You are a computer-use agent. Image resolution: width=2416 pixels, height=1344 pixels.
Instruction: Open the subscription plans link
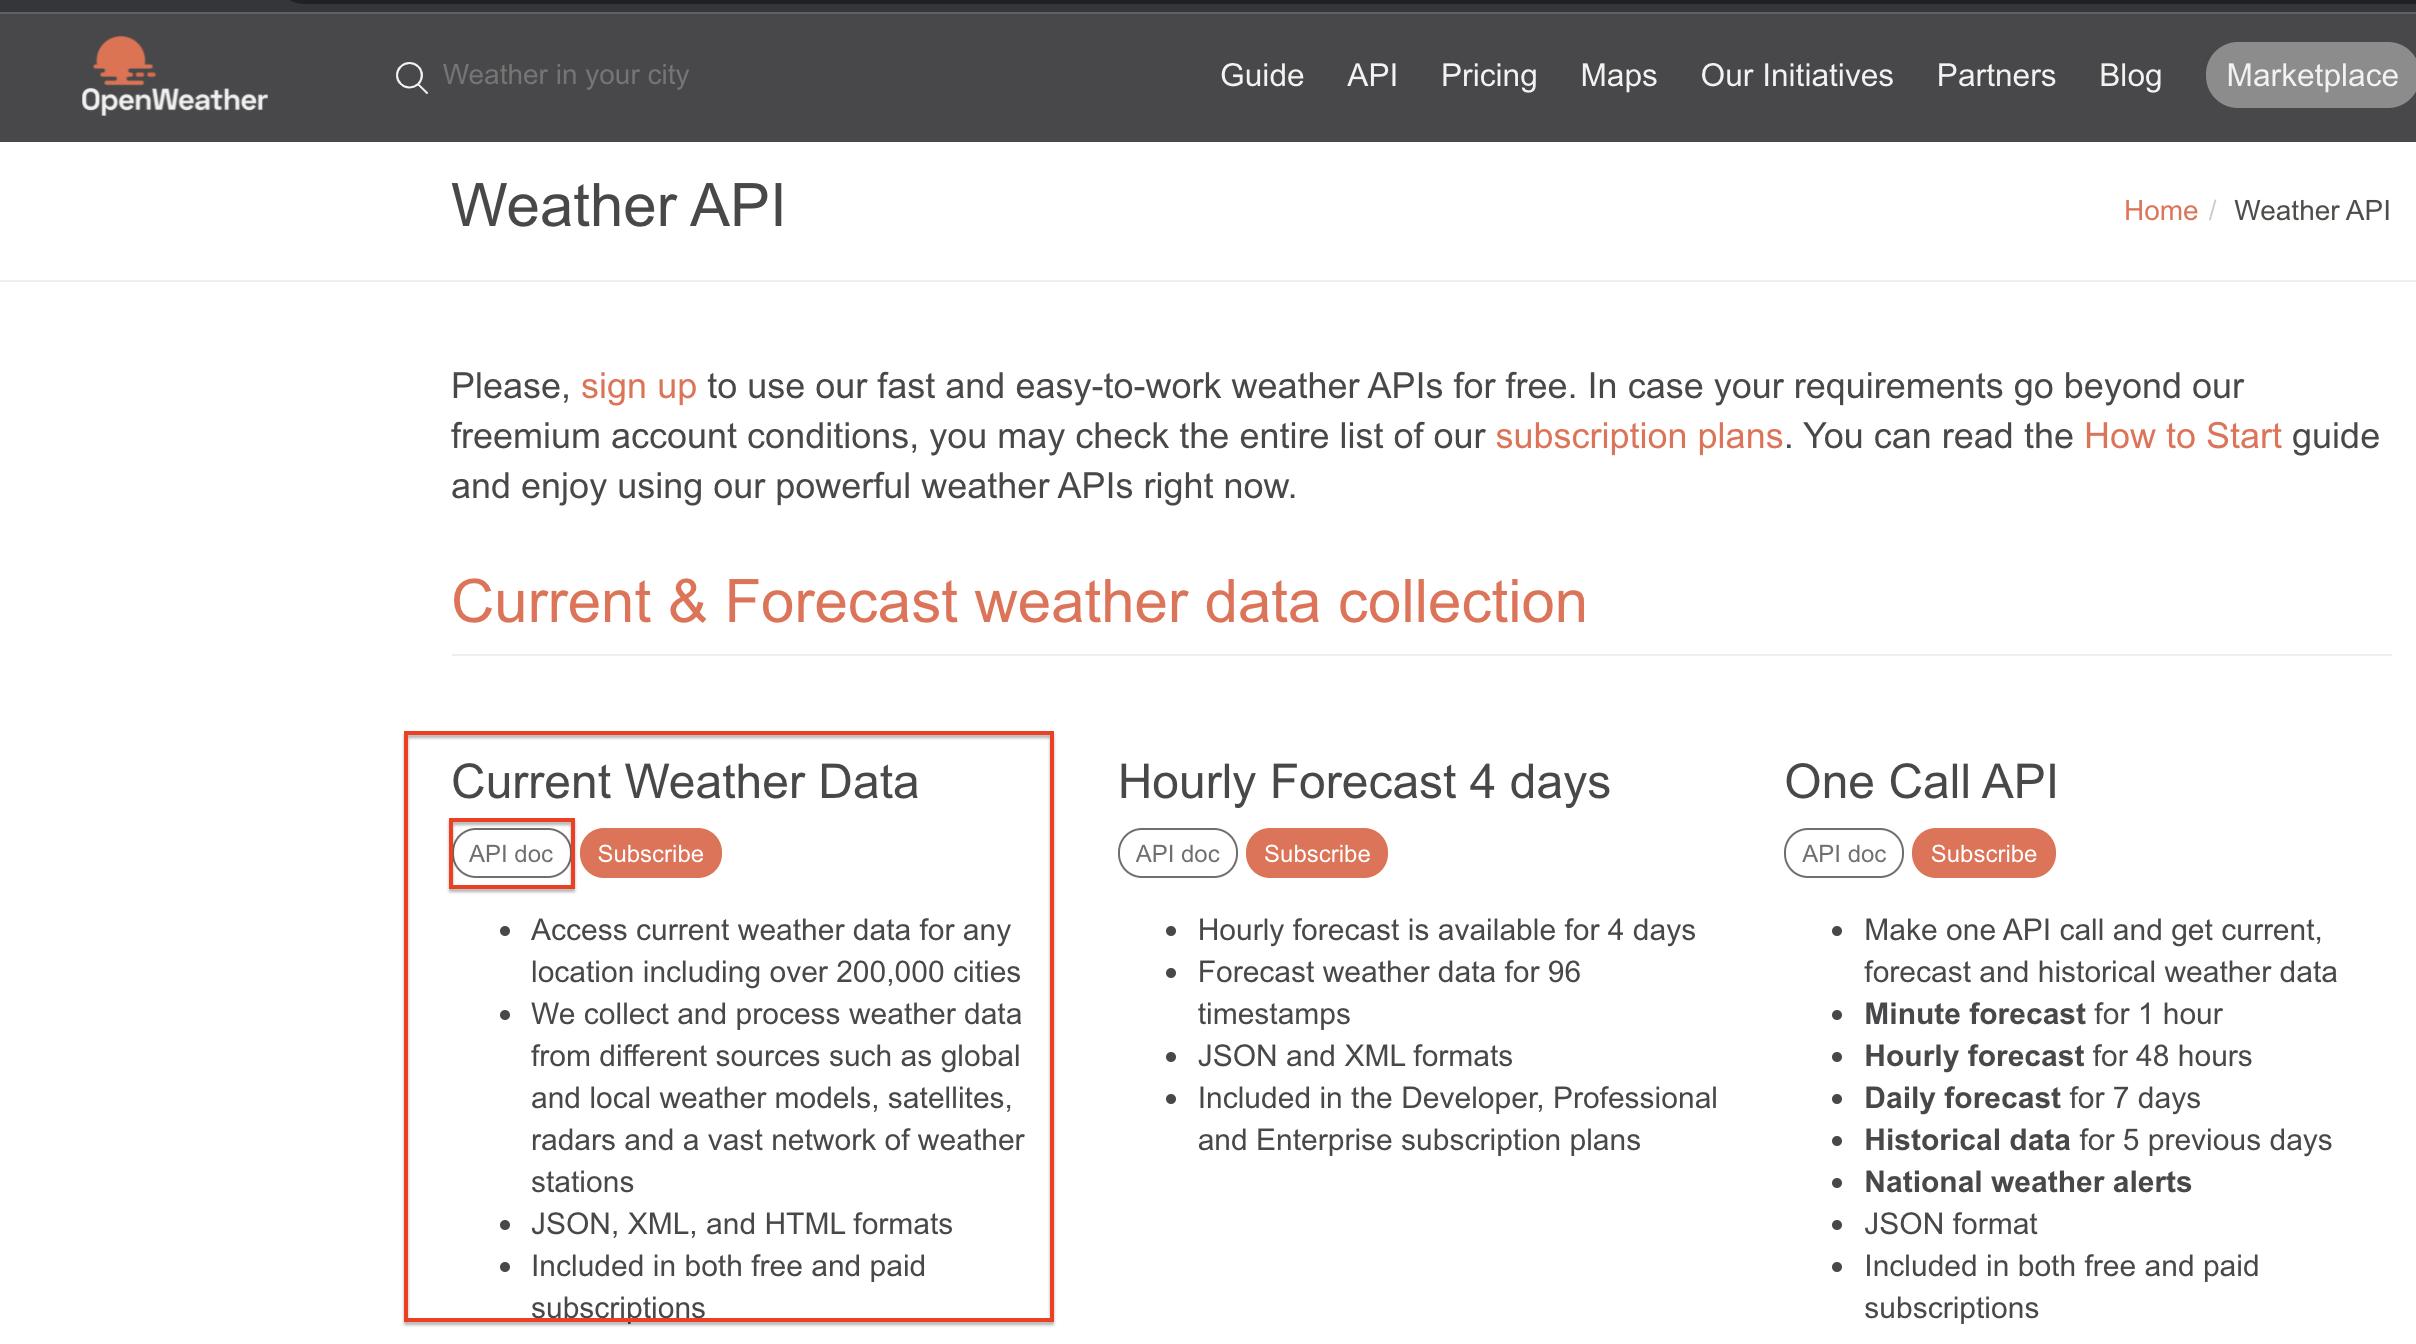pos(1638,436)
